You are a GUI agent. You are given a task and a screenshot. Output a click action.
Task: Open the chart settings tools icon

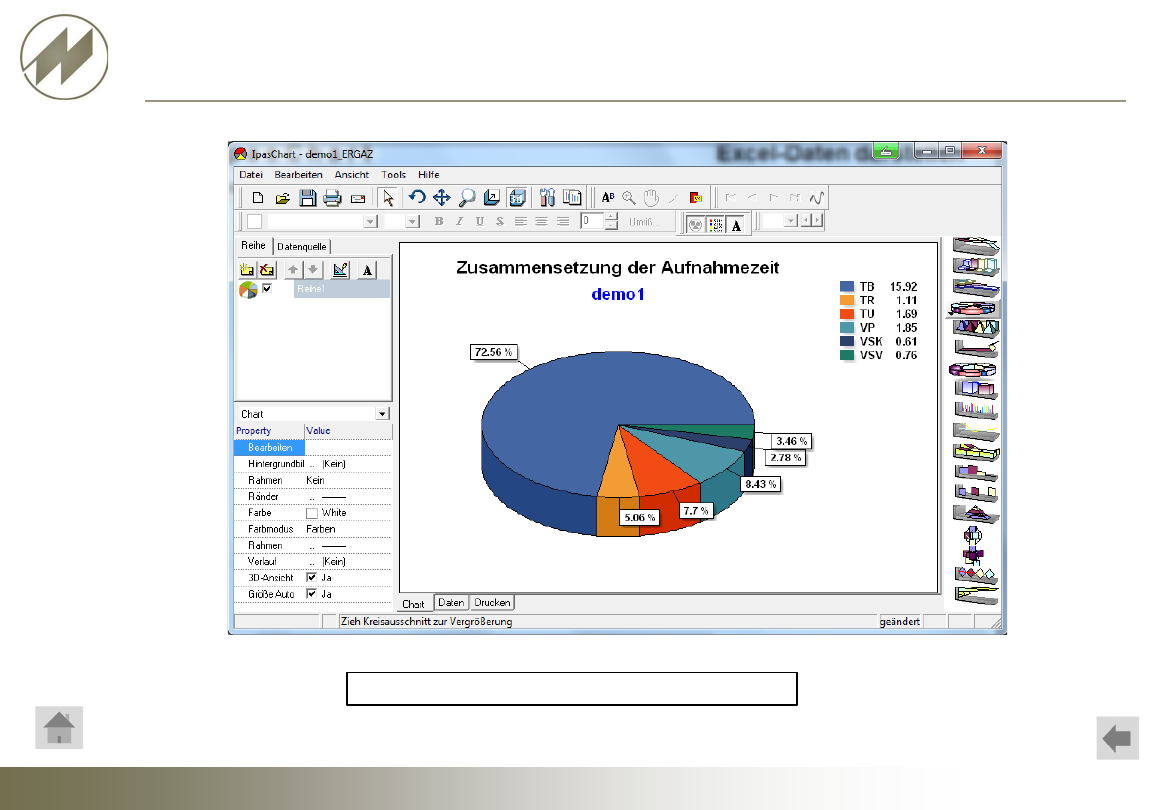547,198
